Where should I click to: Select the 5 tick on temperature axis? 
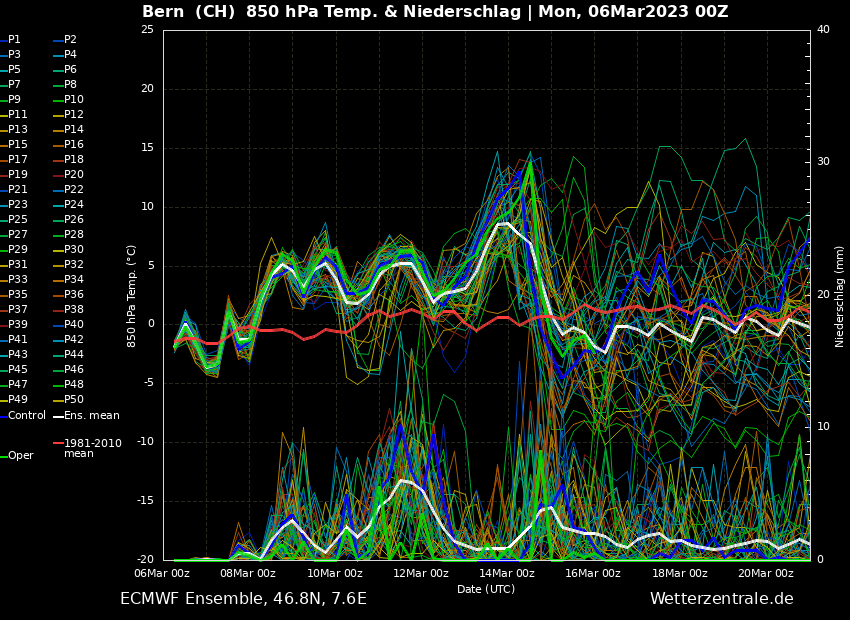coord(151,266)
